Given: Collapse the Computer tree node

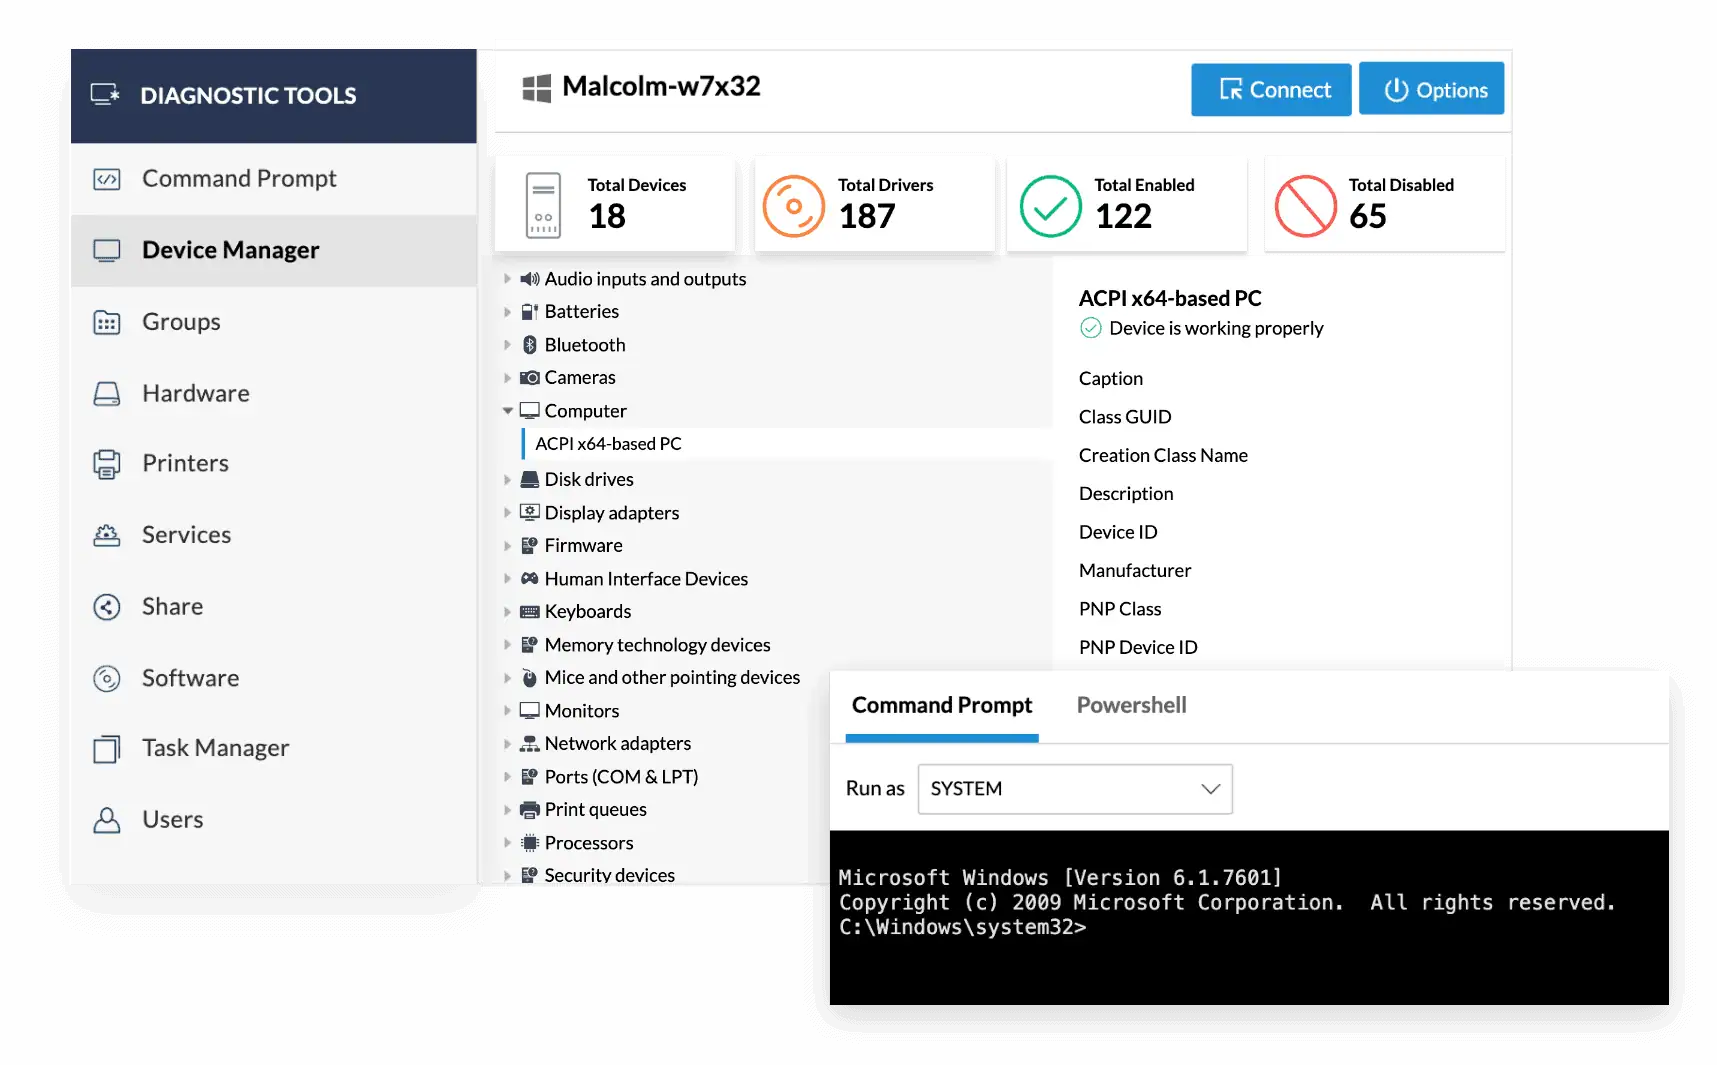Looking at the screenshot, I should coord(508,411).
